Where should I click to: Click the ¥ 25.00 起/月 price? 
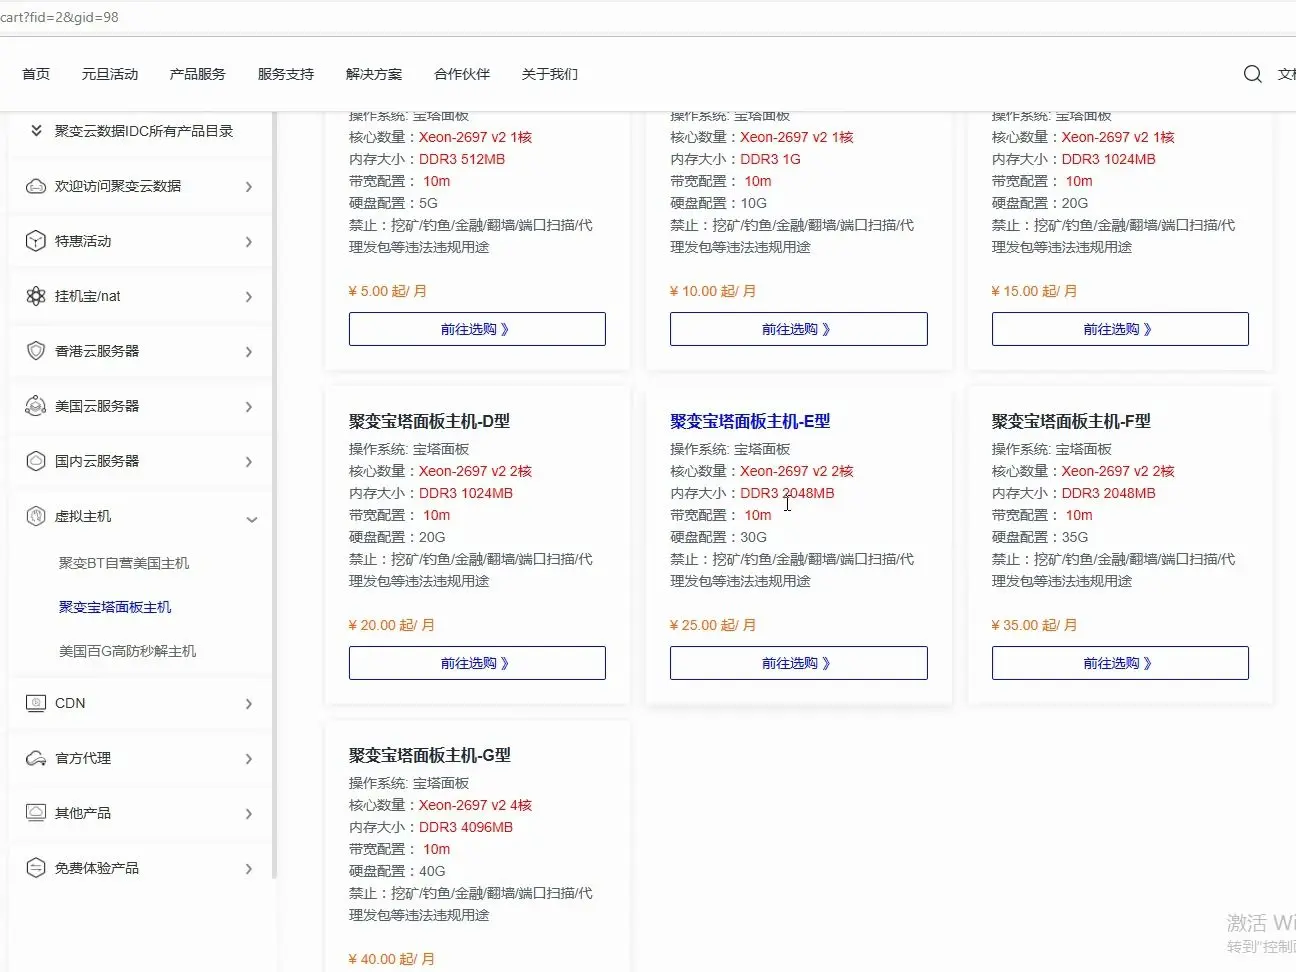pyautogui.click(x=713, y=625)
